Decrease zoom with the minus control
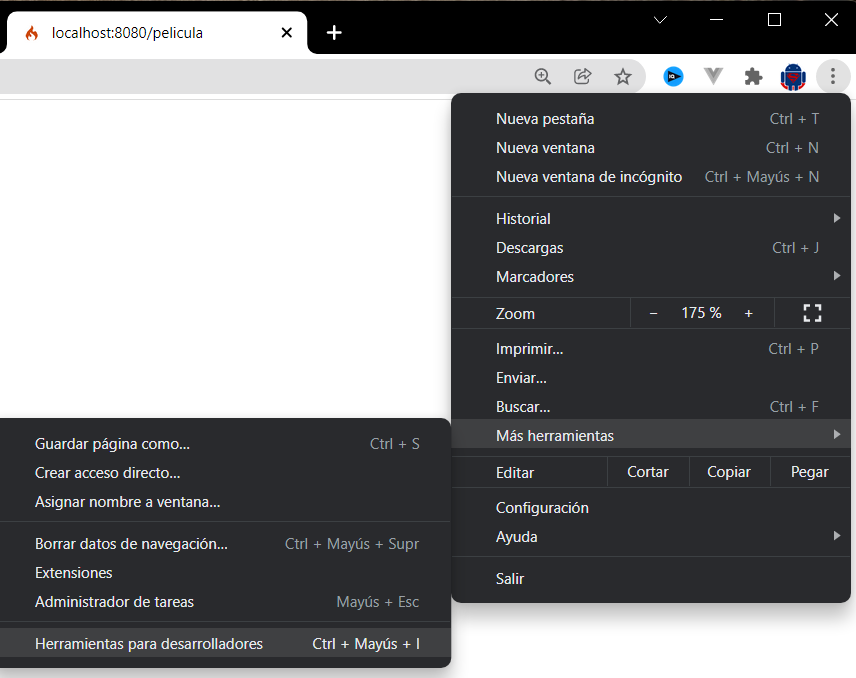The width and height of the screenshot is (856, 678). pos(653,313)
